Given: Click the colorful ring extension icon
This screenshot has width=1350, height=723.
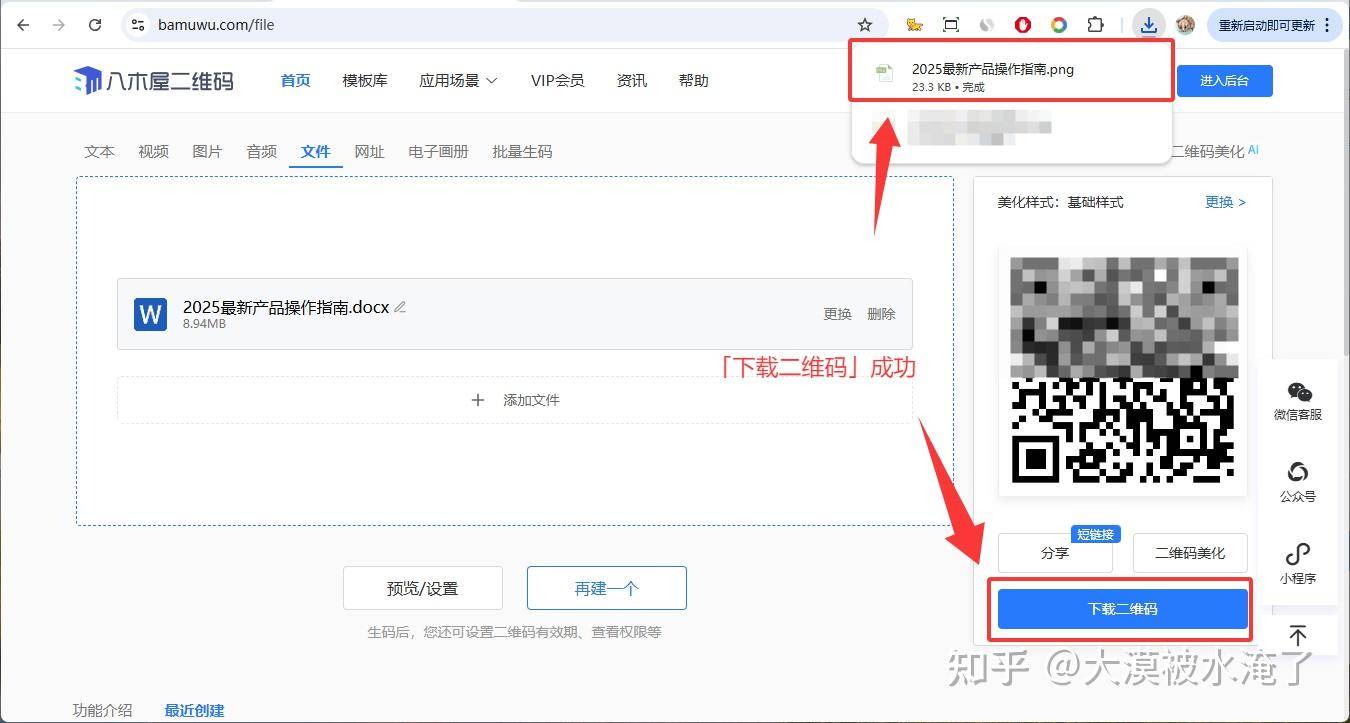Looking at the screenshot, I should (1059, 25).
